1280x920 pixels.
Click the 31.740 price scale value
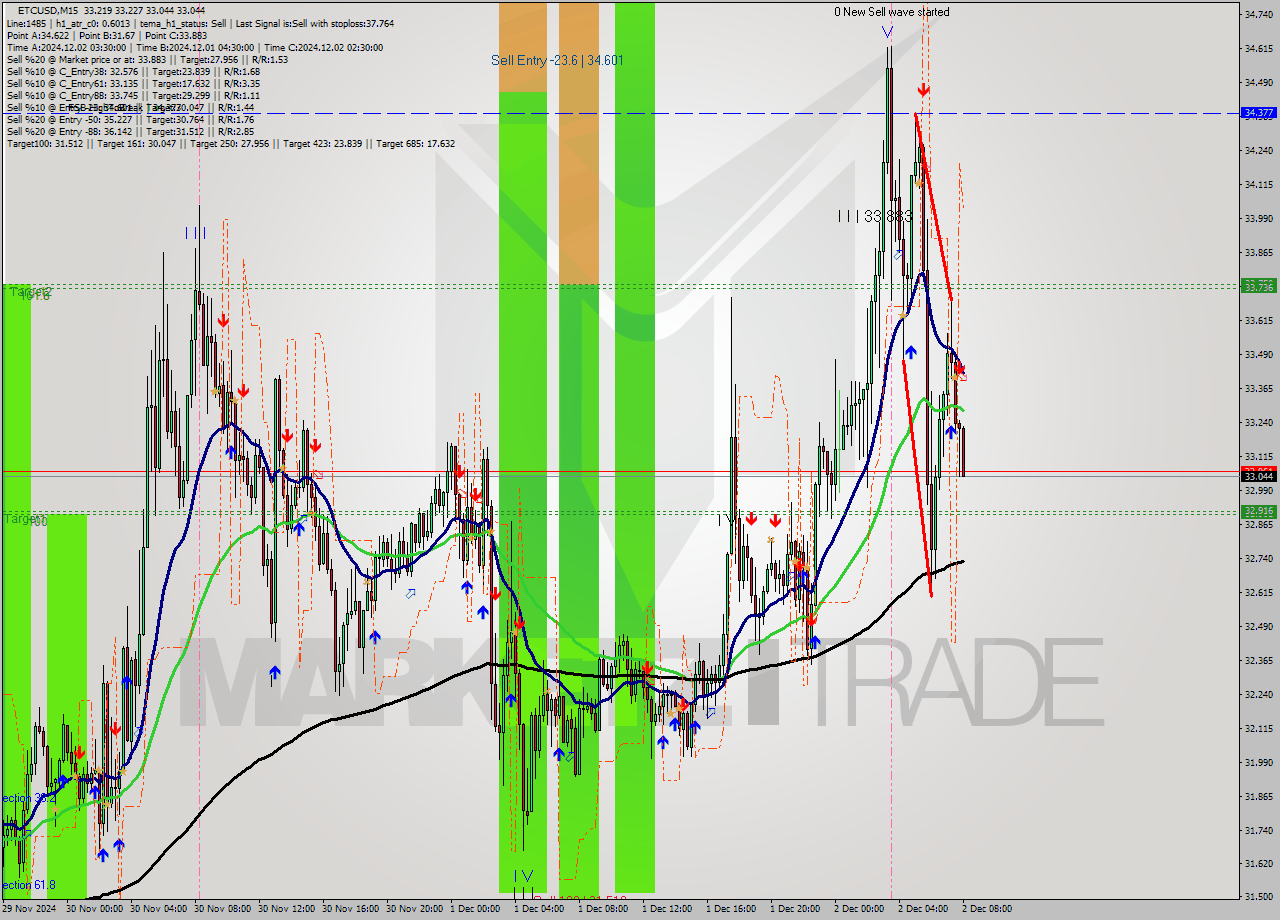[x=1258, y=830]
